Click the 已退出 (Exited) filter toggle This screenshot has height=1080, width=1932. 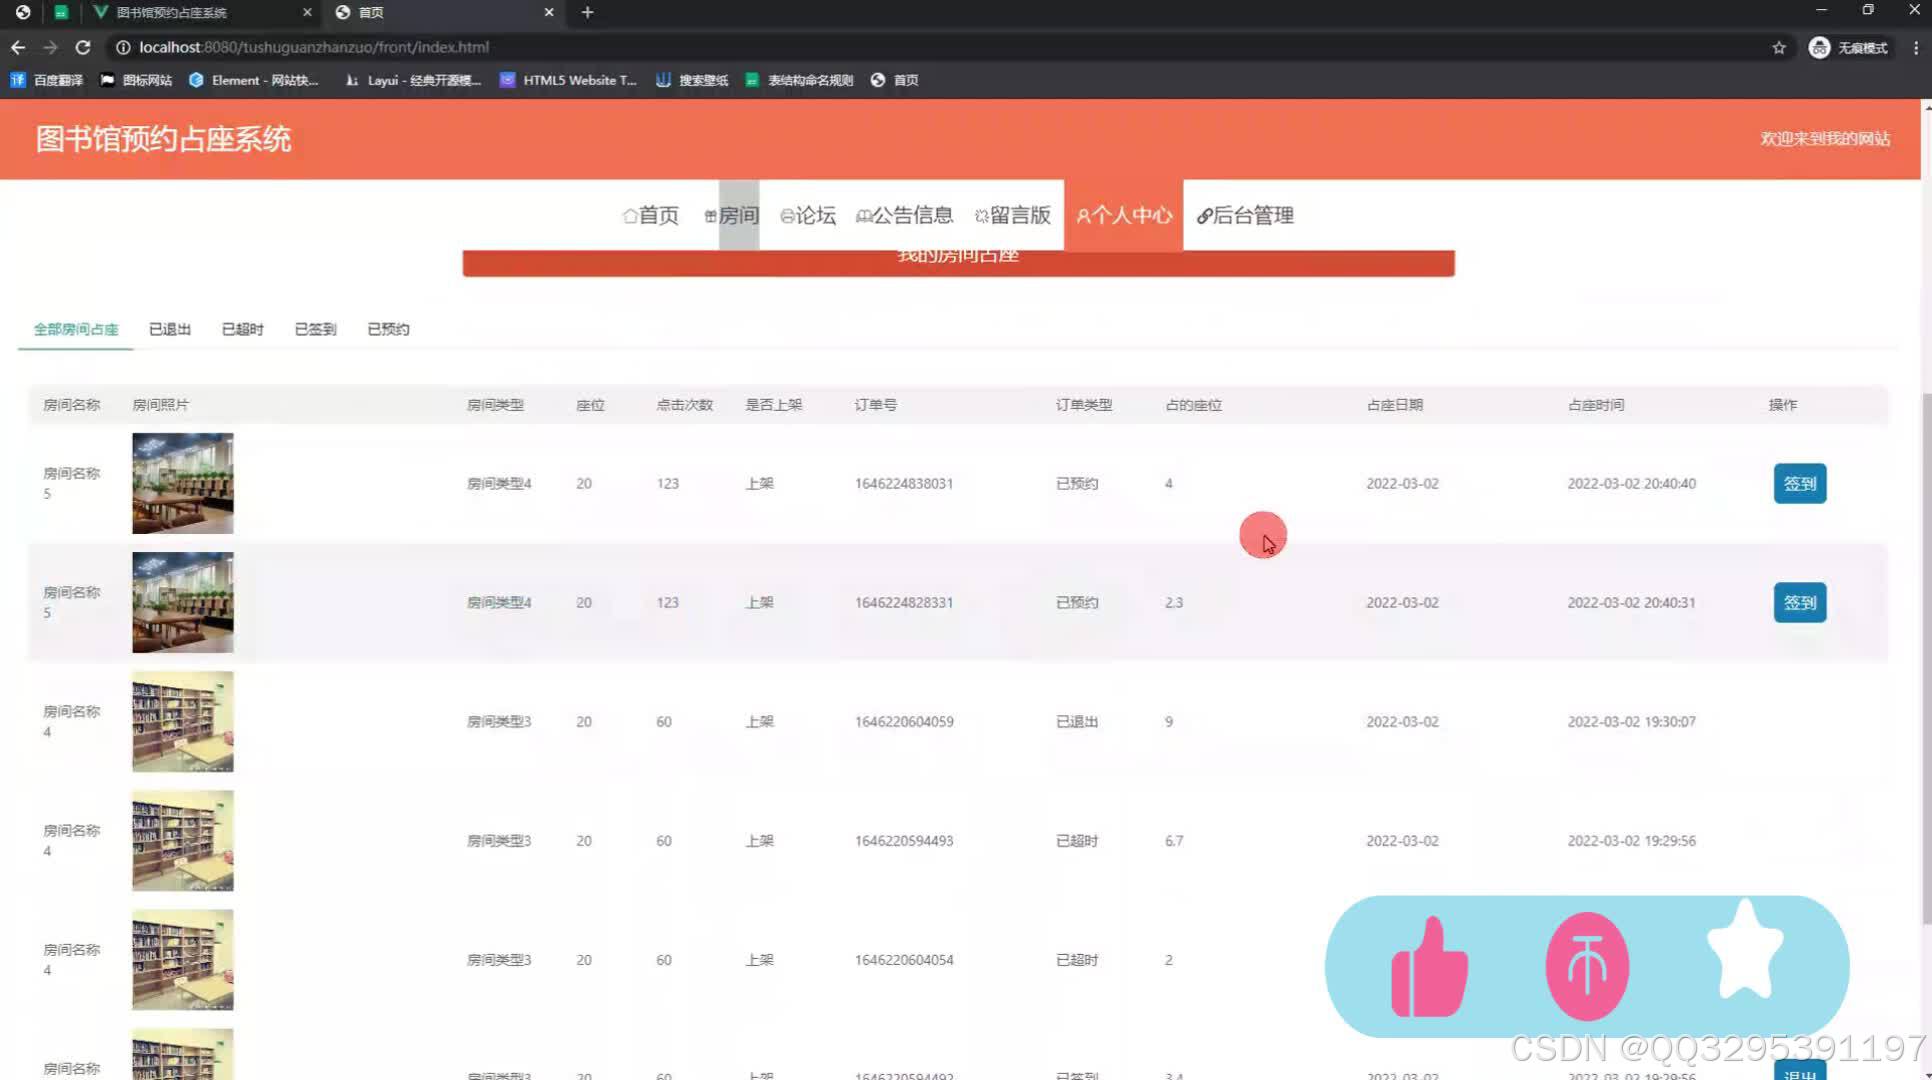(169, 329)
